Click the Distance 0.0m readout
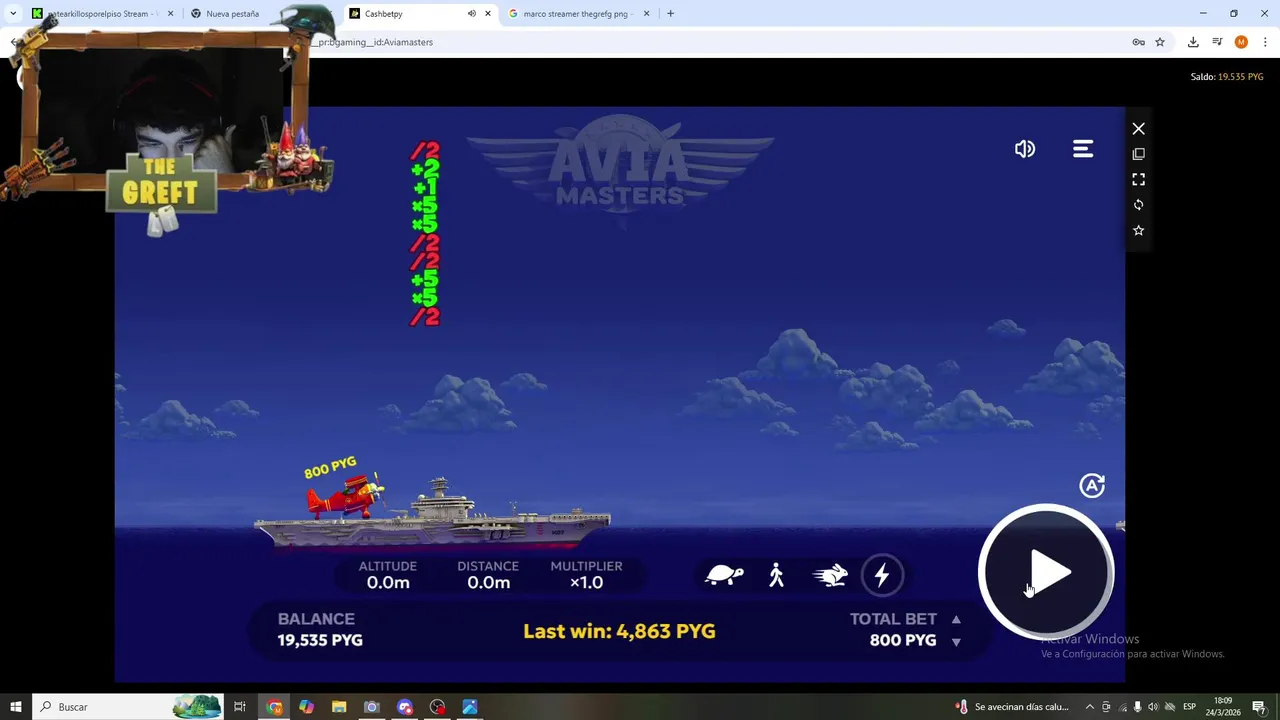1280x720 pixels. 488,574
